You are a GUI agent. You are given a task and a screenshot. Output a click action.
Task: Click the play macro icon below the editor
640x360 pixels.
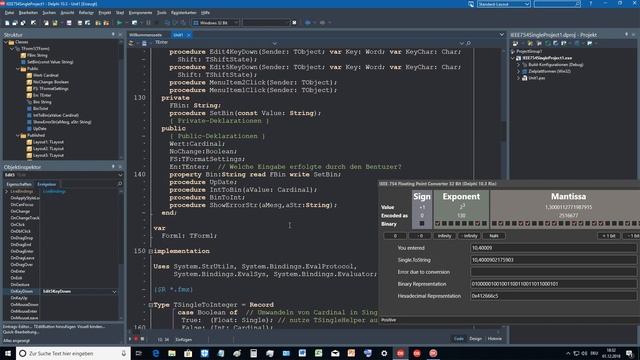(130, 339)
